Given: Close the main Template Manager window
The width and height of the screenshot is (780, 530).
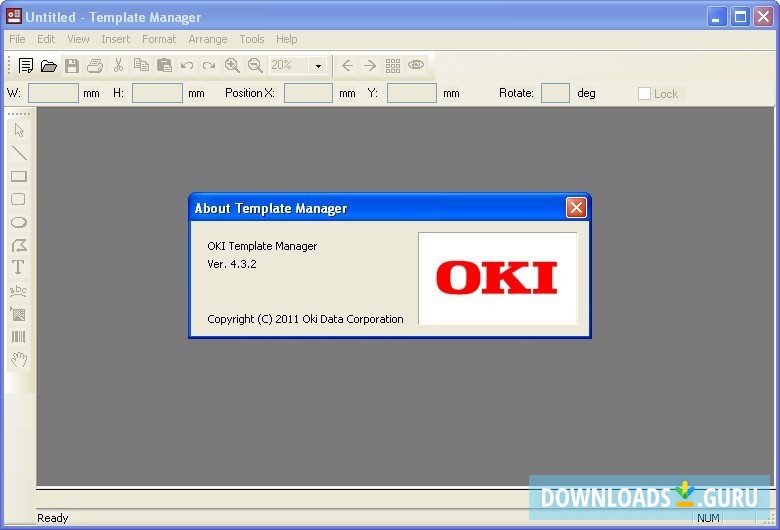Looking at the screenshot, I should coord(764,17).
